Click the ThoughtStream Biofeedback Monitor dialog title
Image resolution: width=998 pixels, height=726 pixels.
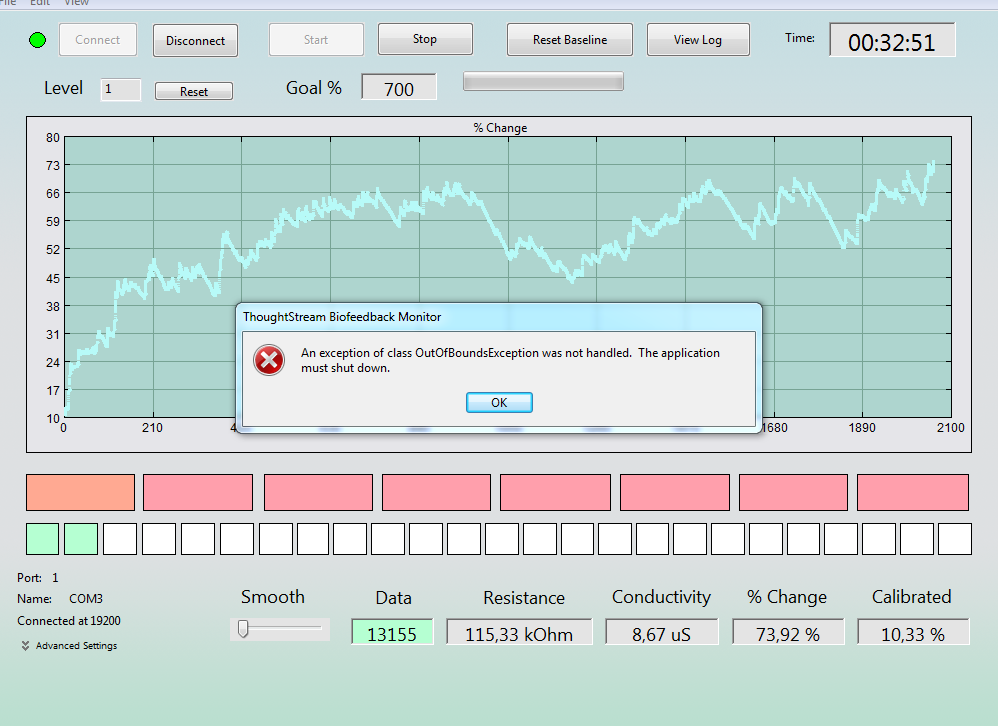tap(342, 317)
